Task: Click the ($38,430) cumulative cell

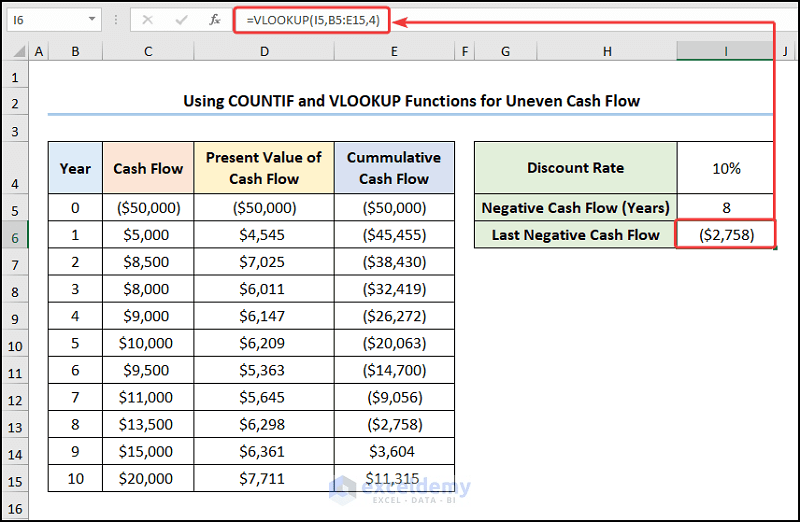Action: pyautogui.click(x=394, y=262)
